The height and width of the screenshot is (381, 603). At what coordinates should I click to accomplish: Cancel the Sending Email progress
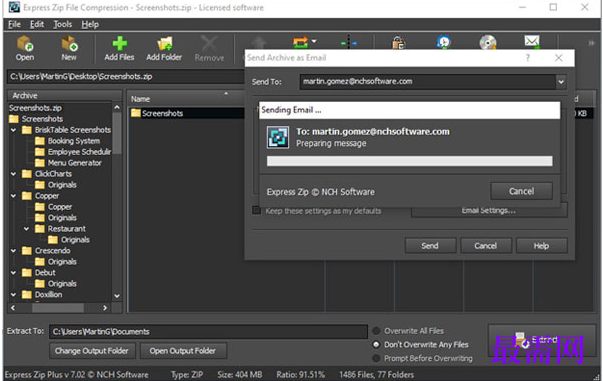[521, 191]
